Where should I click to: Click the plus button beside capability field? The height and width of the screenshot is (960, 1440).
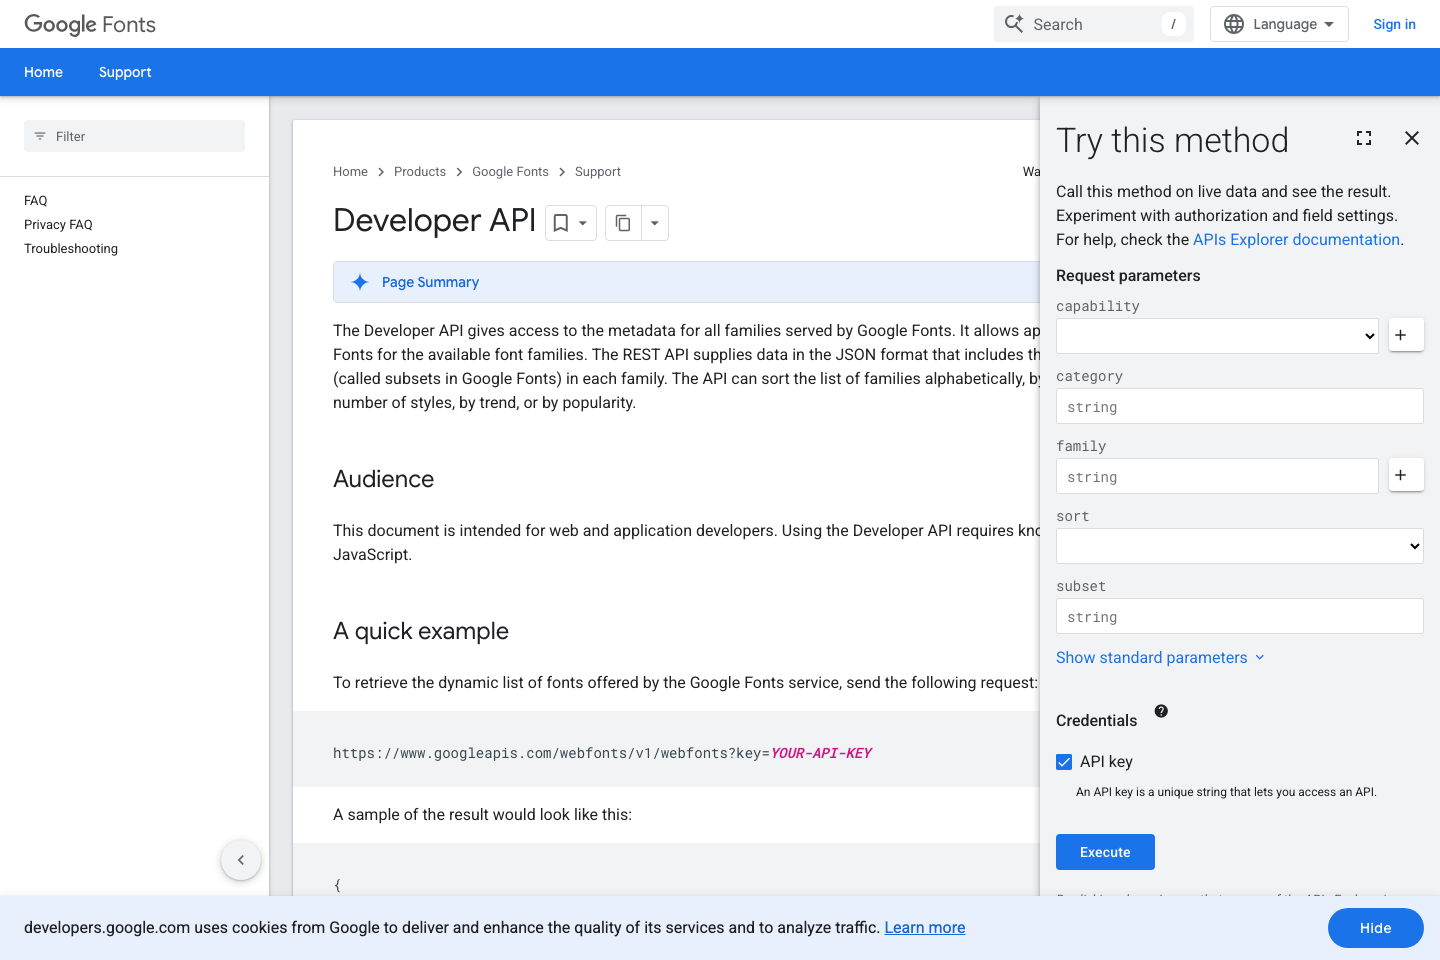click(x=1405, y=335)
